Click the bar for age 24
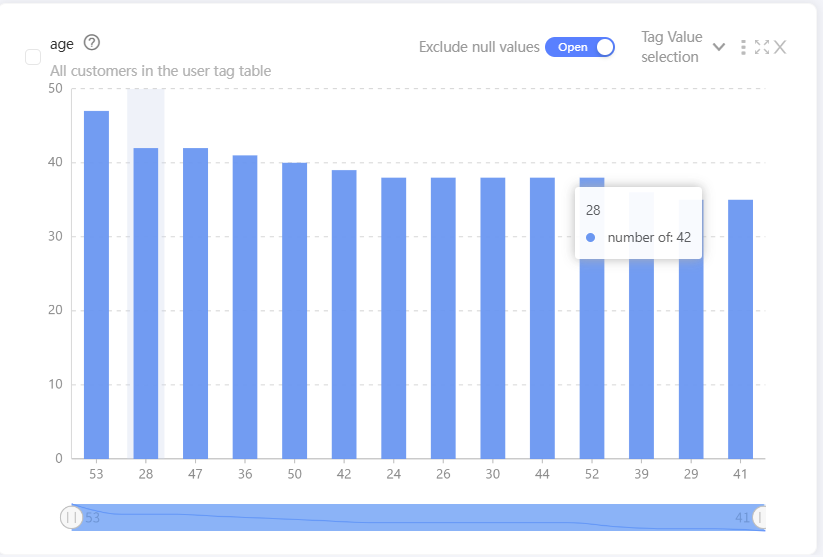This screenshot has width=823, height=557. pos(393,318)
